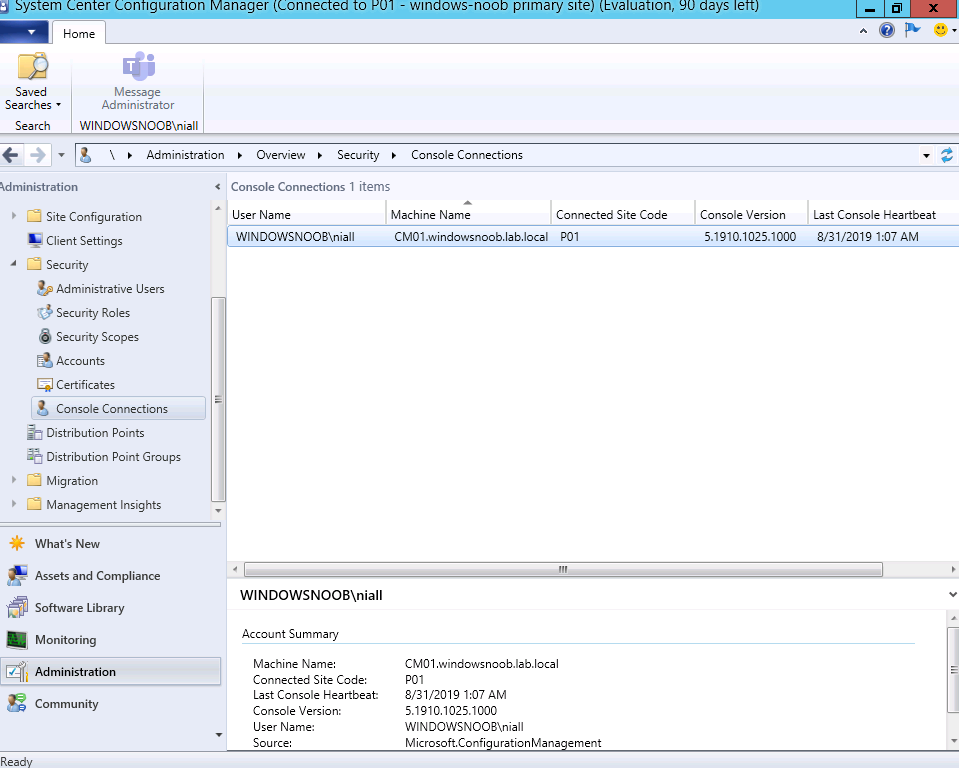Sort by the Connected Site Code column
Viewport: 959px width, 768px height.
coord(623,215)
